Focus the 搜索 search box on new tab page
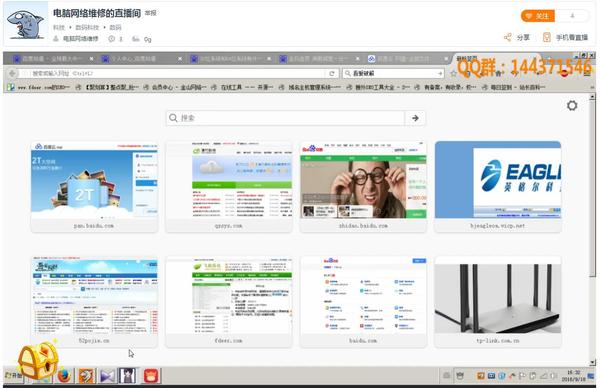This screenshot has height=388, width=600. click(286, 118)
